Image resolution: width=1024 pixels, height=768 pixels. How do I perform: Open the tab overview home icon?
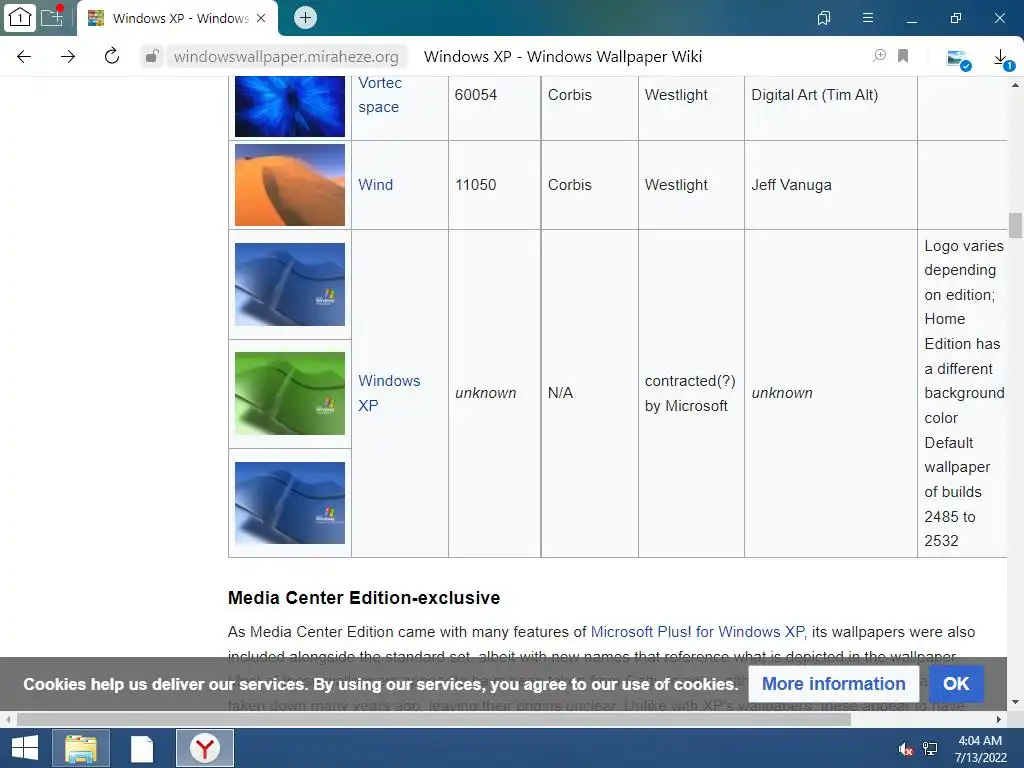pyautogui.click(x=20, y=17)
